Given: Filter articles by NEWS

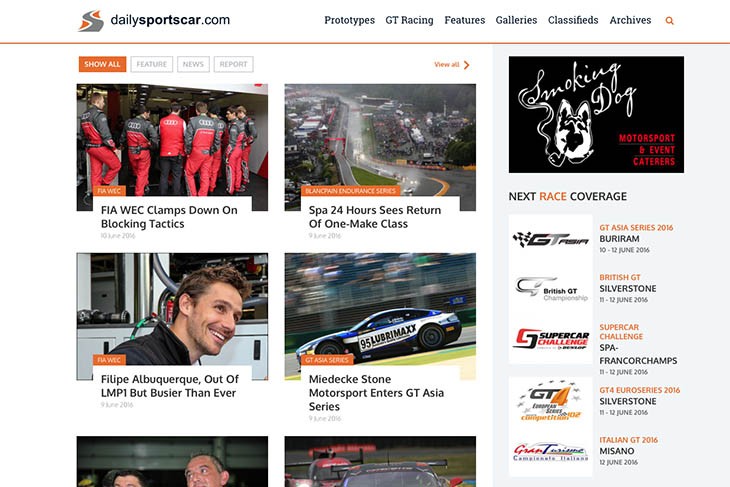Looking at the screenshot, I should point(193,64).
